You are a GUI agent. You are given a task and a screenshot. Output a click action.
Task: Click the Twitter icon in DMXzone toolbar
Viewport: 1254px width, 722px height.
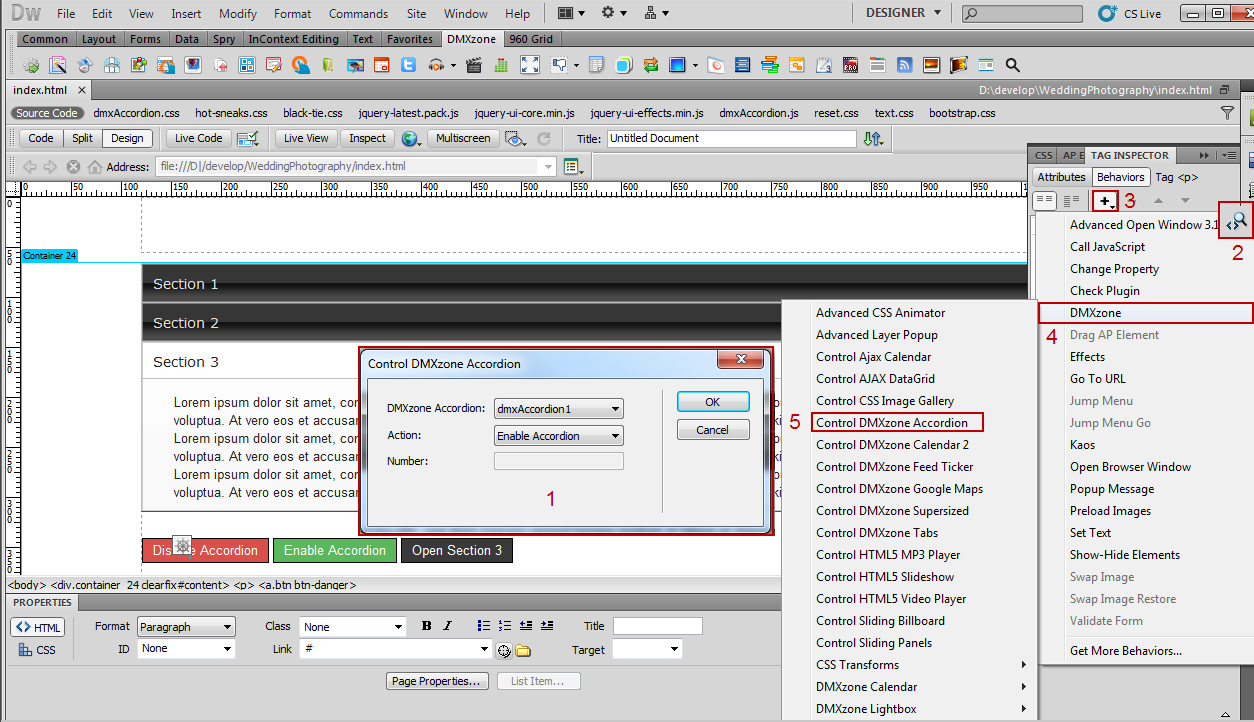tap(408, 65)
